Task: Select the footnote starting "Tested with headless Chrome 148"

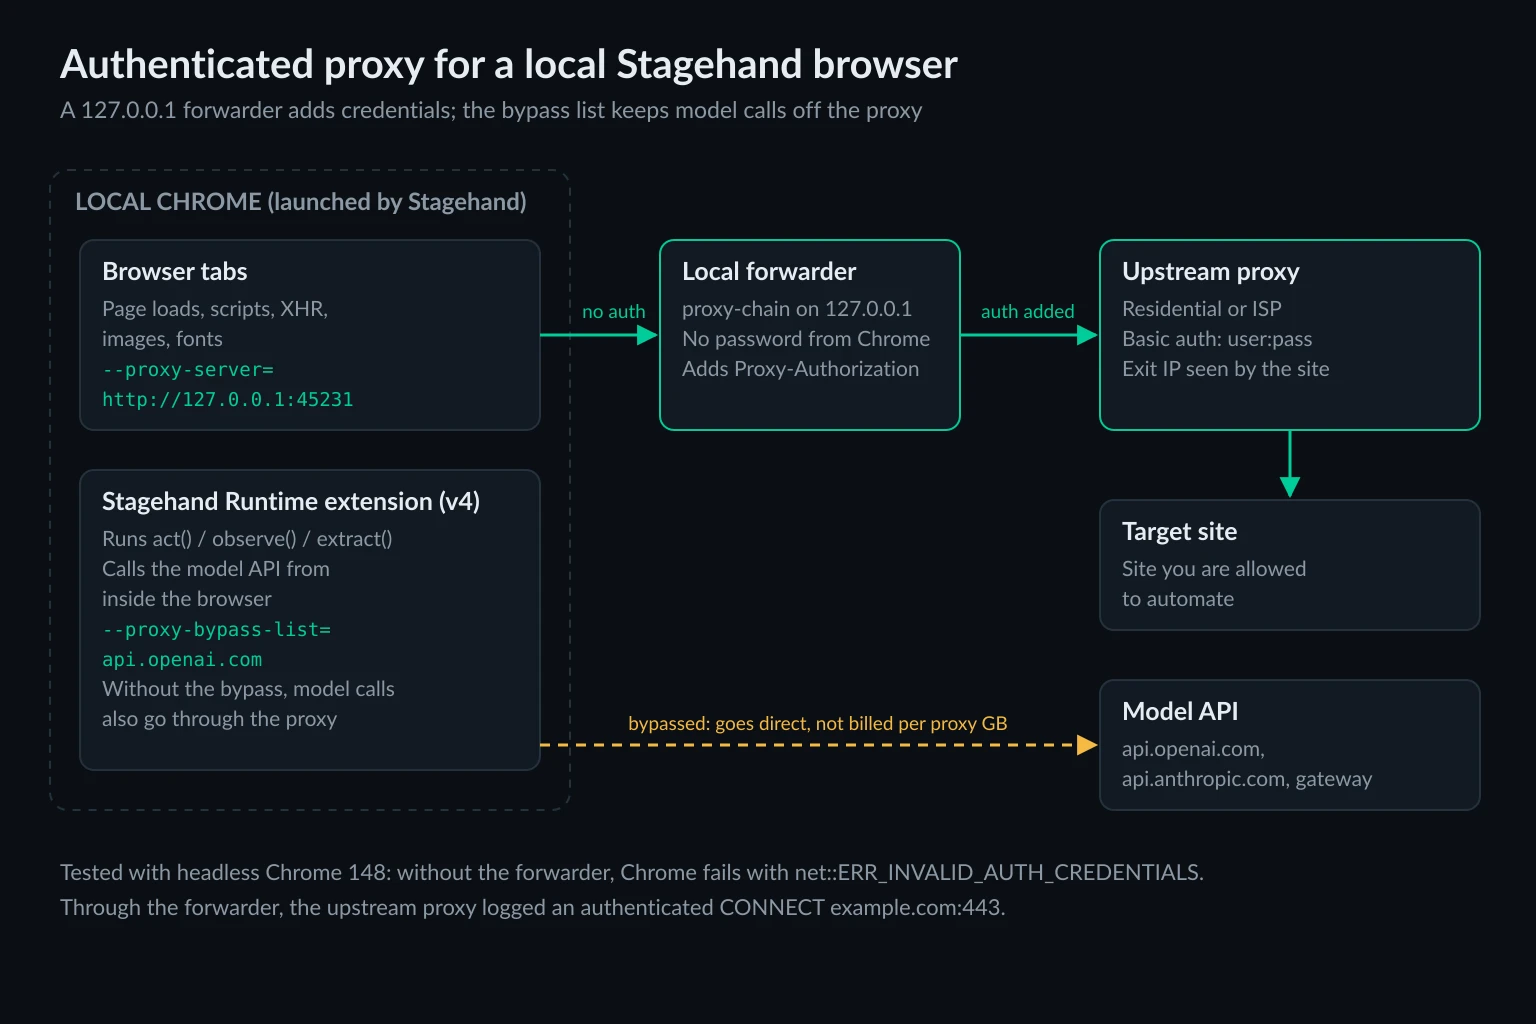Action: [x=632, y=872]
